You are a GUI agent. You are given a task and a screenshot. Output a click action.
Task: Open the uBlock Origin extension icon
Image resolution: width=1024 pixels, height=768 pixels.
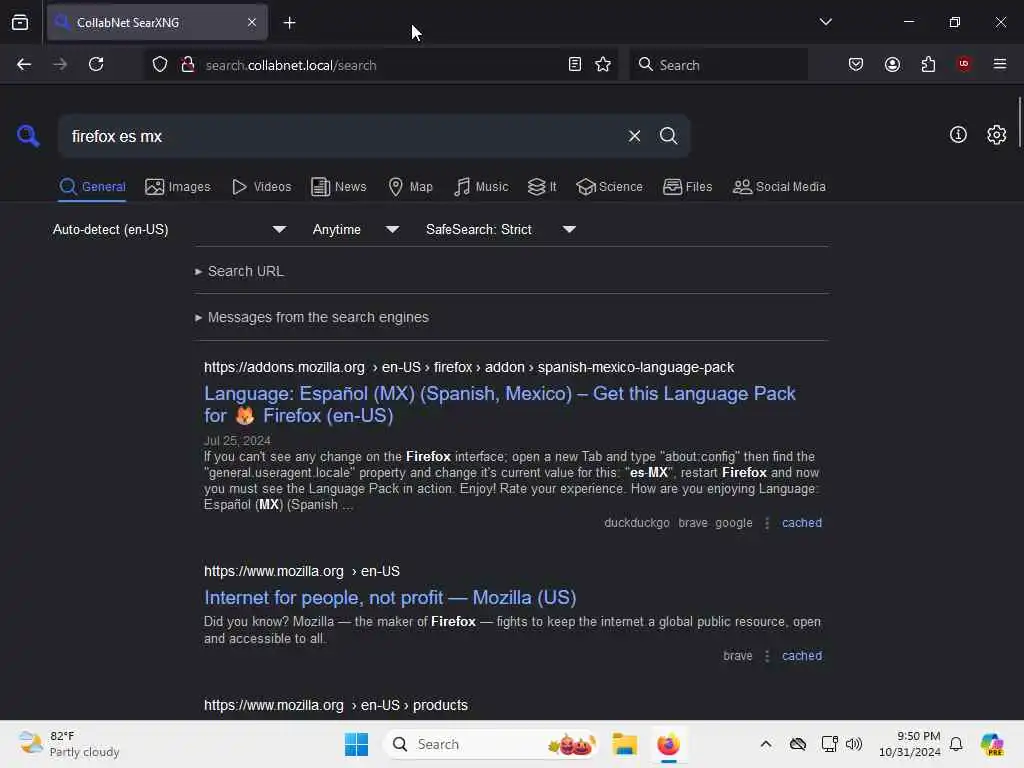click(964, 64)
